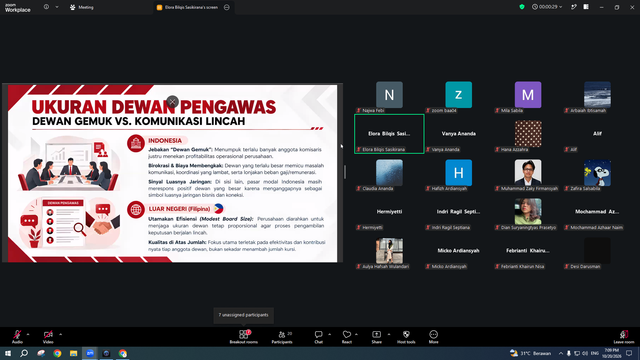Select Elora Bilqis Saskirana's highlighted tile

tap(389, 134)
